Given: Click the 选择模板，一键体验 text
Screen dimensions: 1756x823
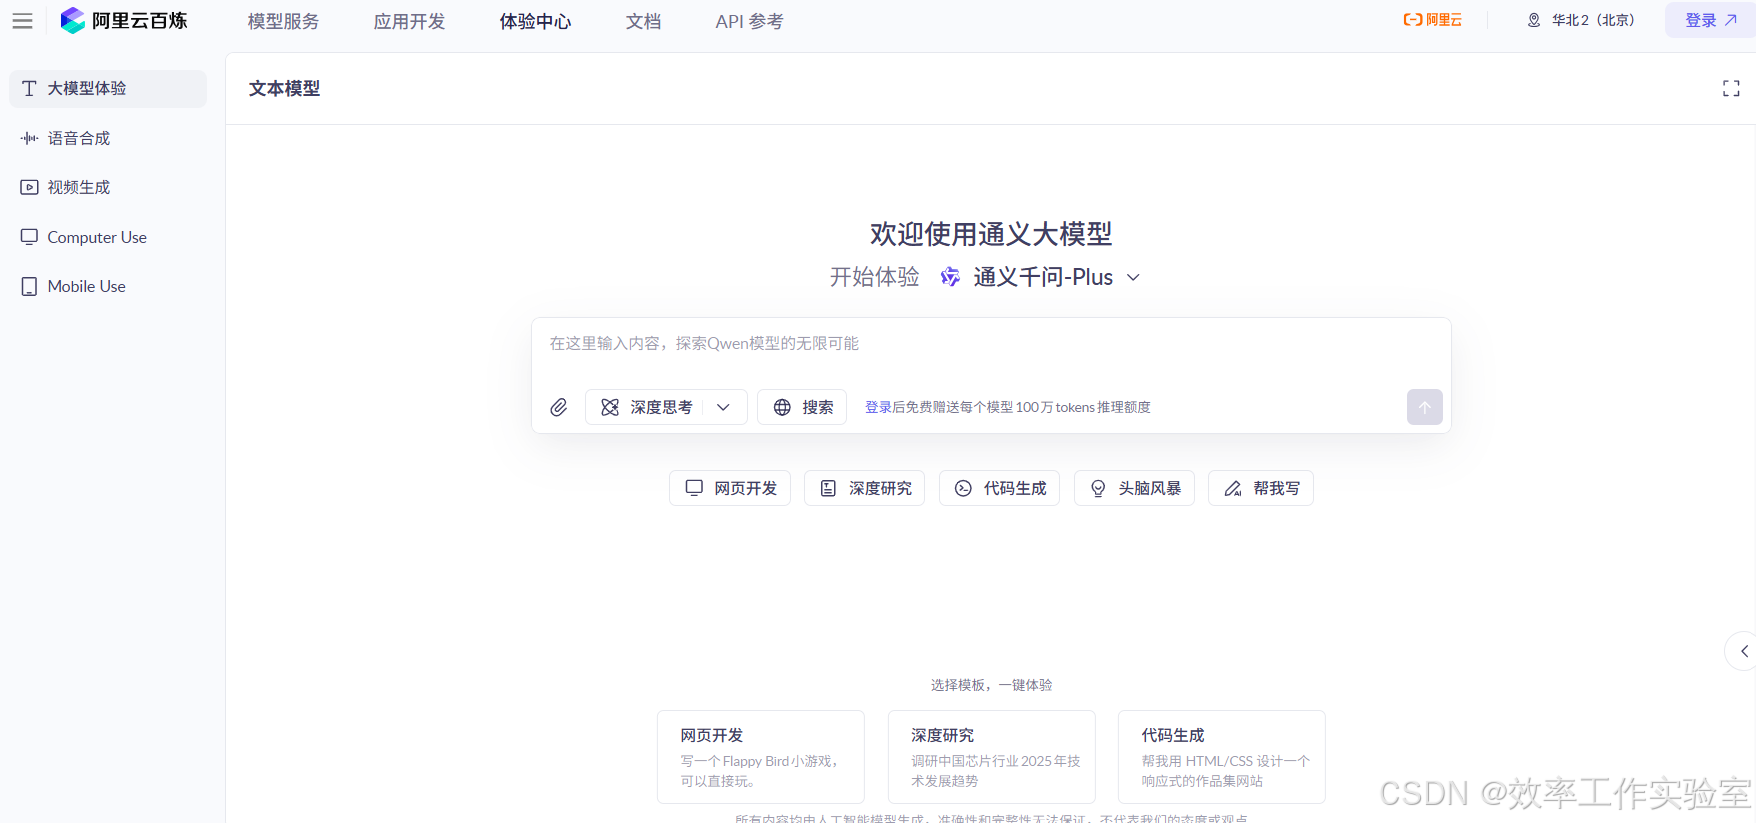Looking at the screenshot, I should click(x=991, y=685).
